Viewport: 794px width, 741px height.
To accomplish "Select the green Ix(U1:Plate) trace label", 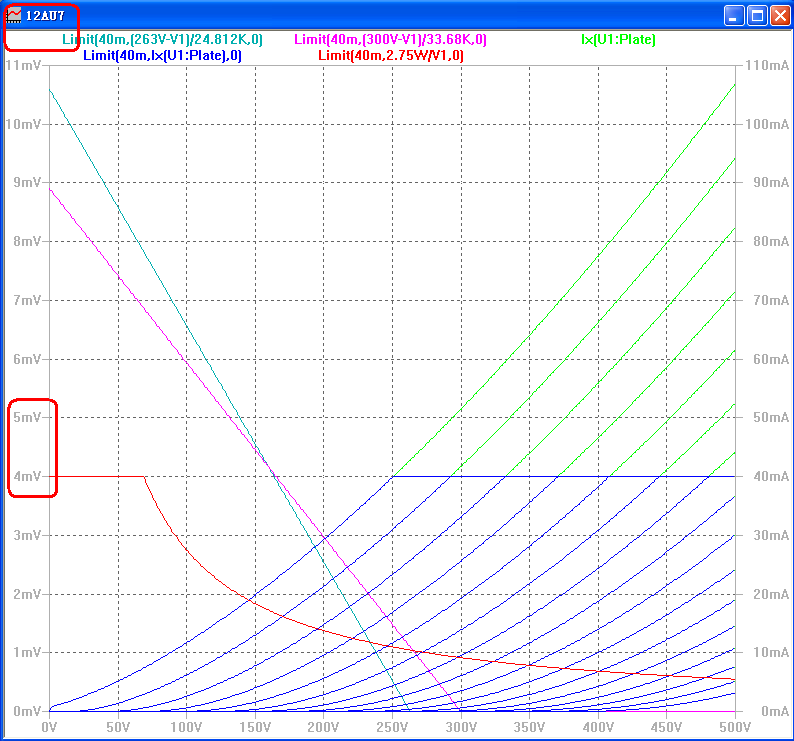I will (618, 40).
